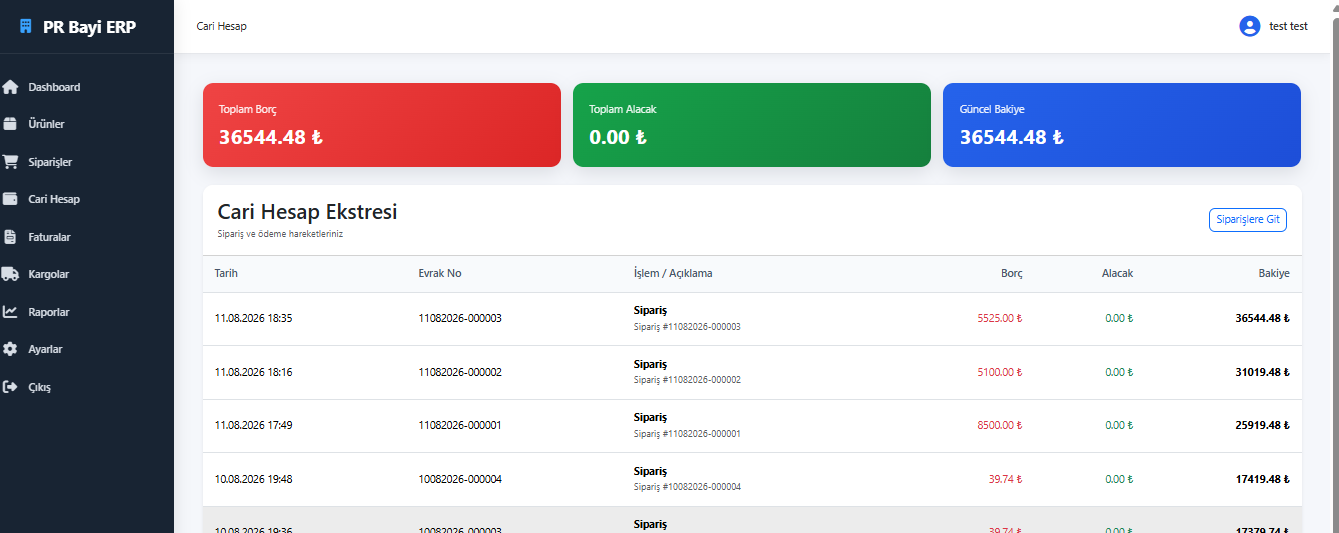Click the Siparişler shopping cart icon
1339x533 pixels.
[10, 162]
